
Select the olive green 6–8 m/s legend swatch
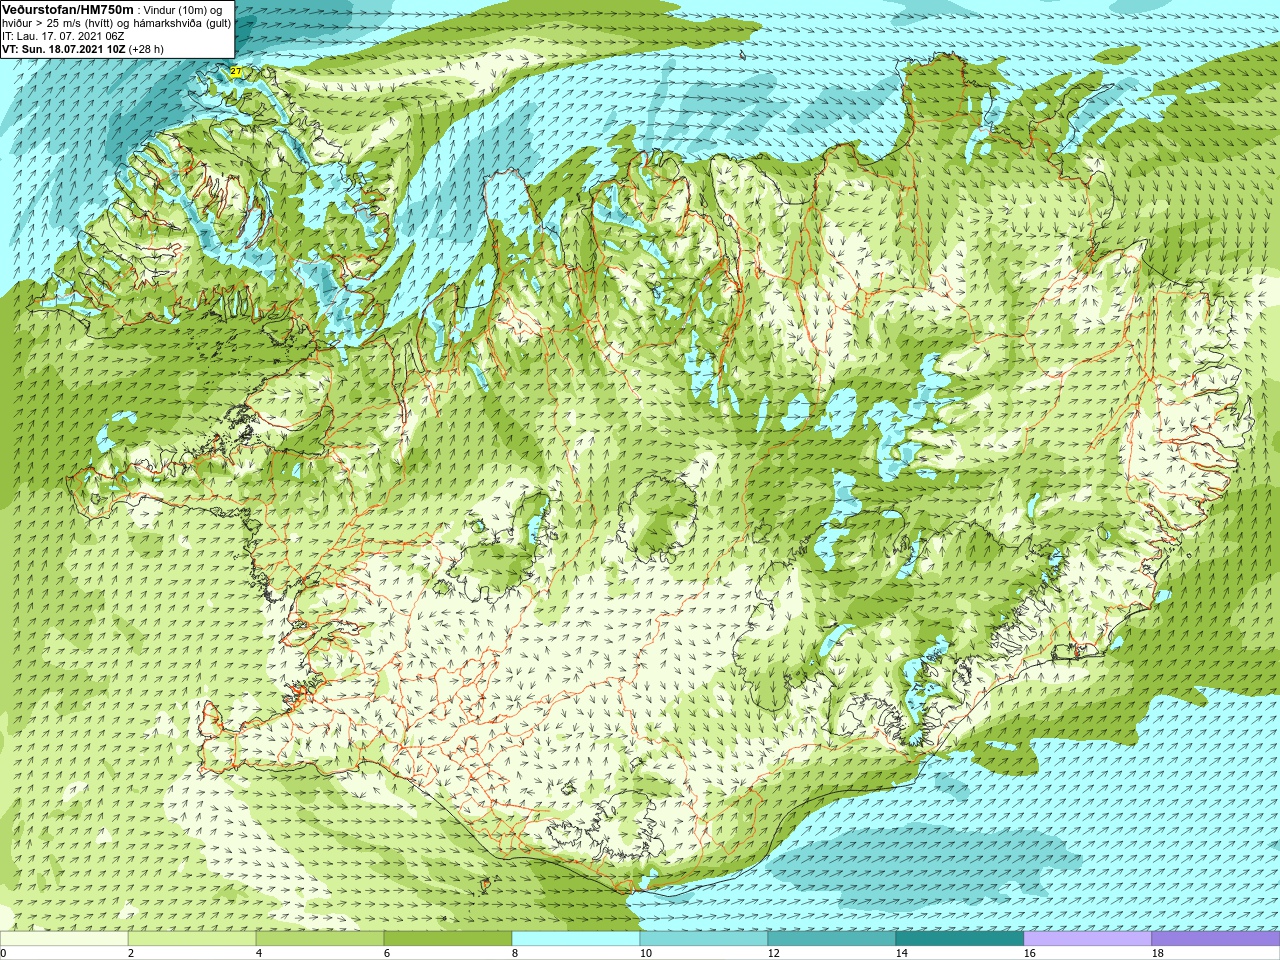coord(448,939)
